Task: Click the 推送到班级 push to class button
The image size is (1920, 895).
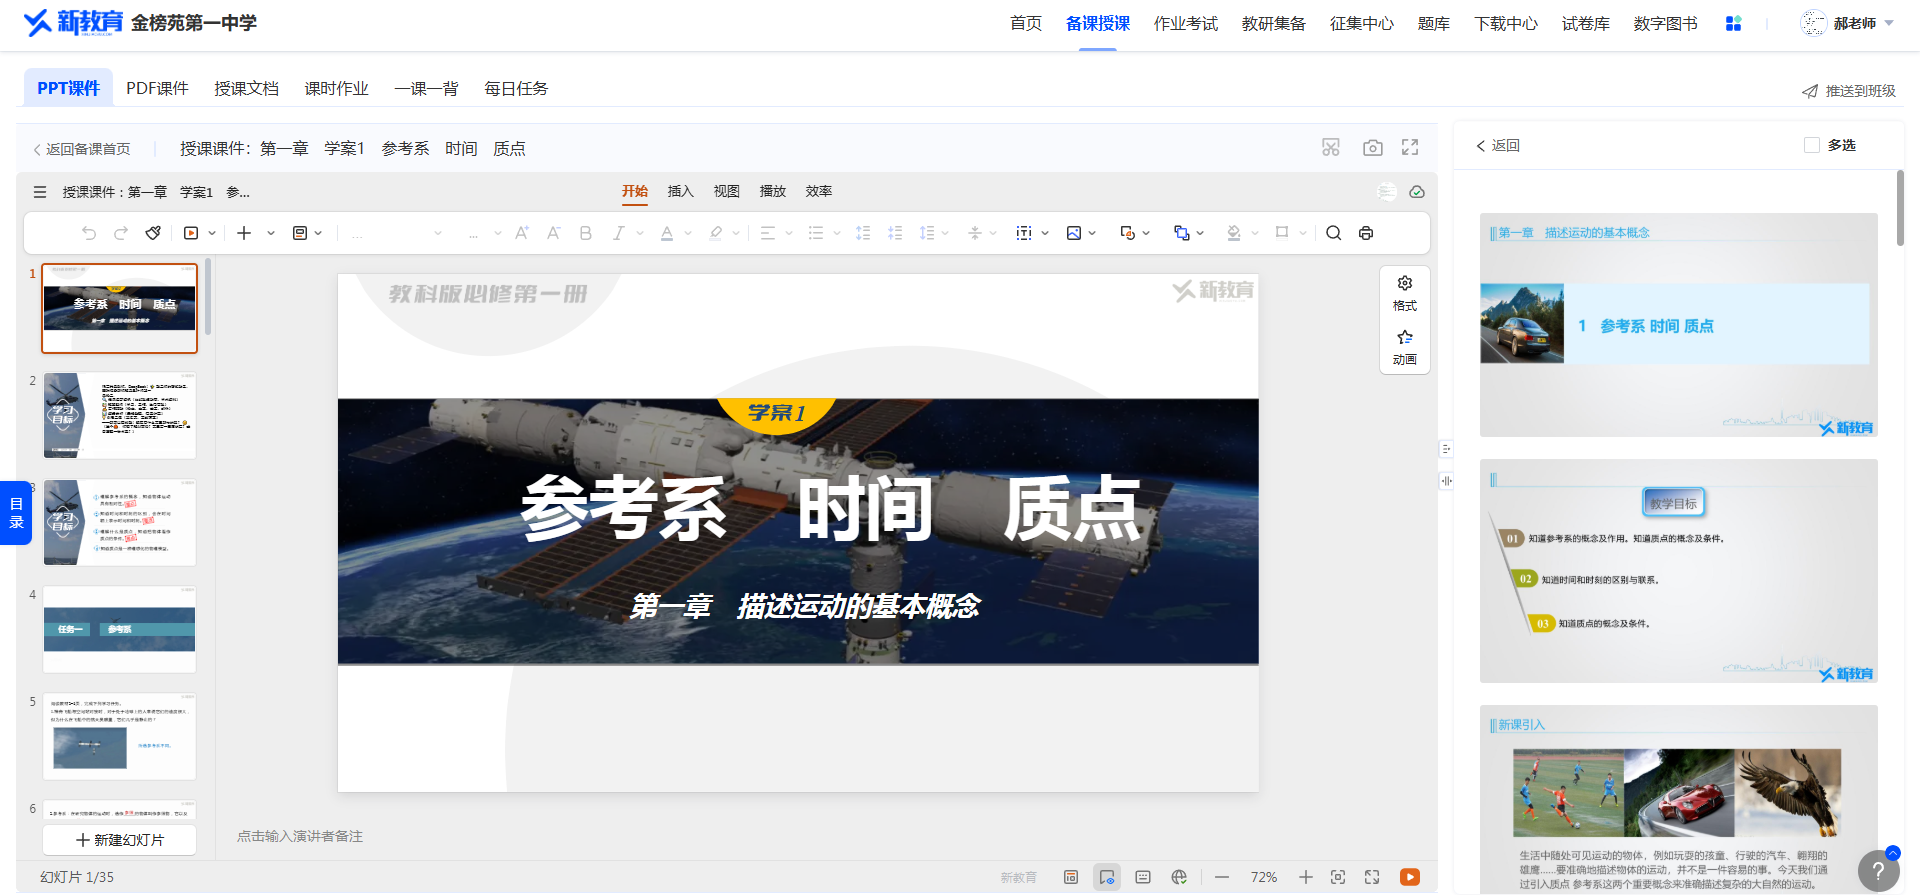Action: (x=1849, y=91)
